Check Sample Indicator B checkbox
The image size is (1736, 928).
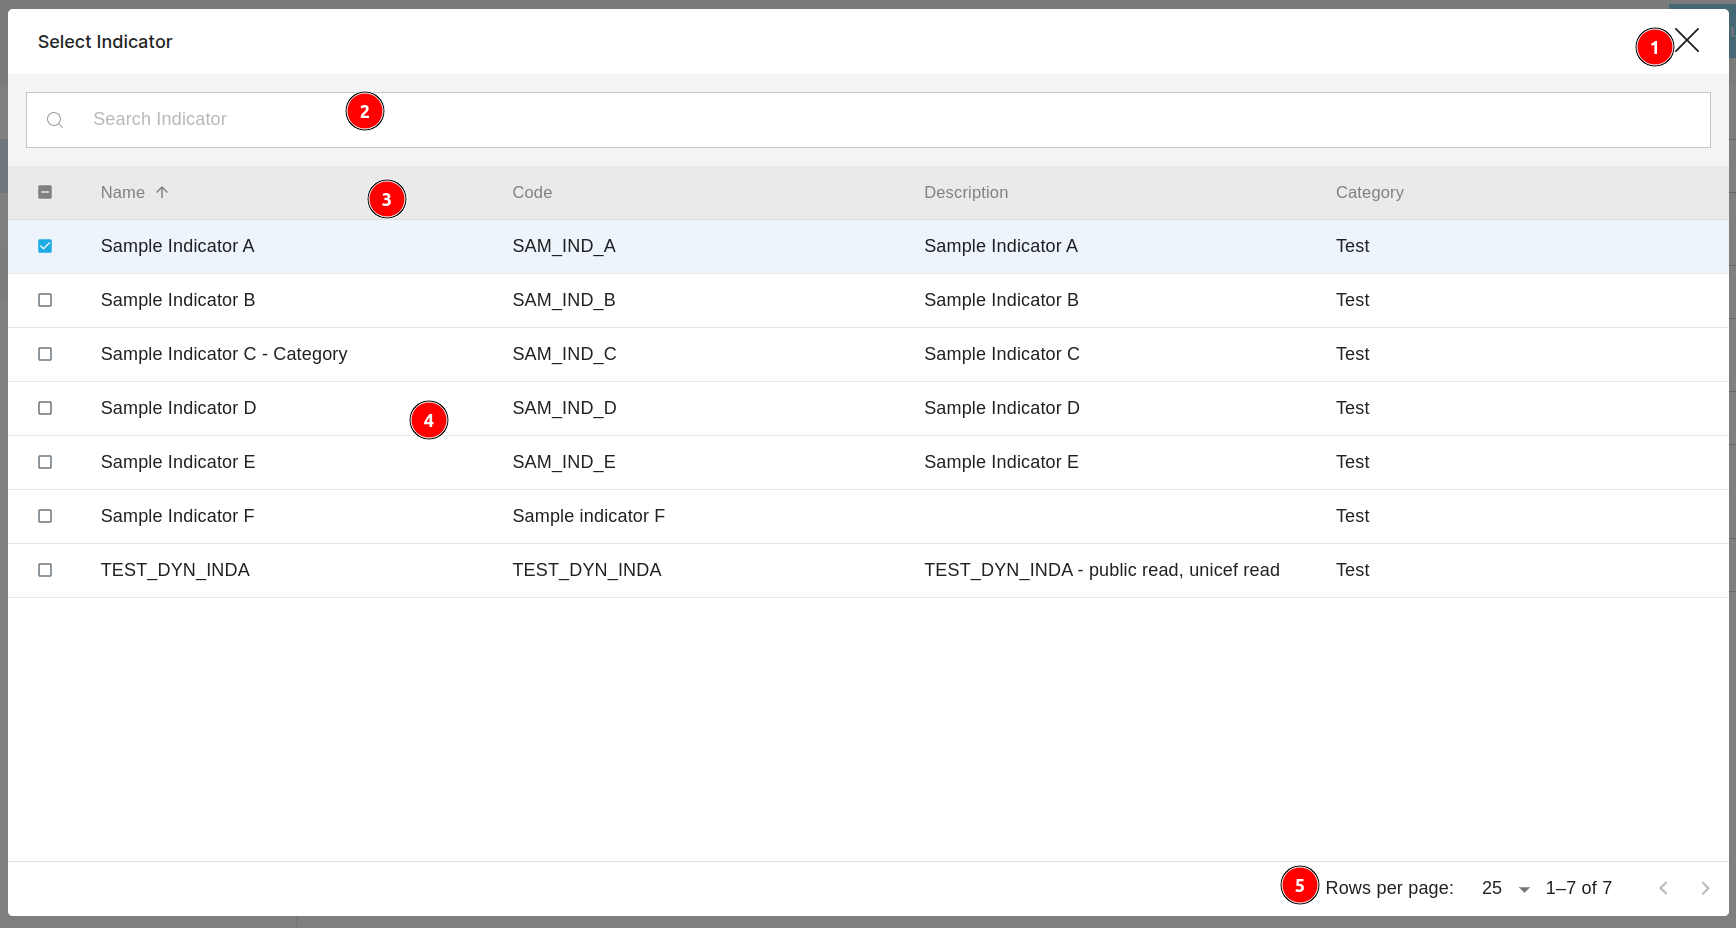click(45, 300)
